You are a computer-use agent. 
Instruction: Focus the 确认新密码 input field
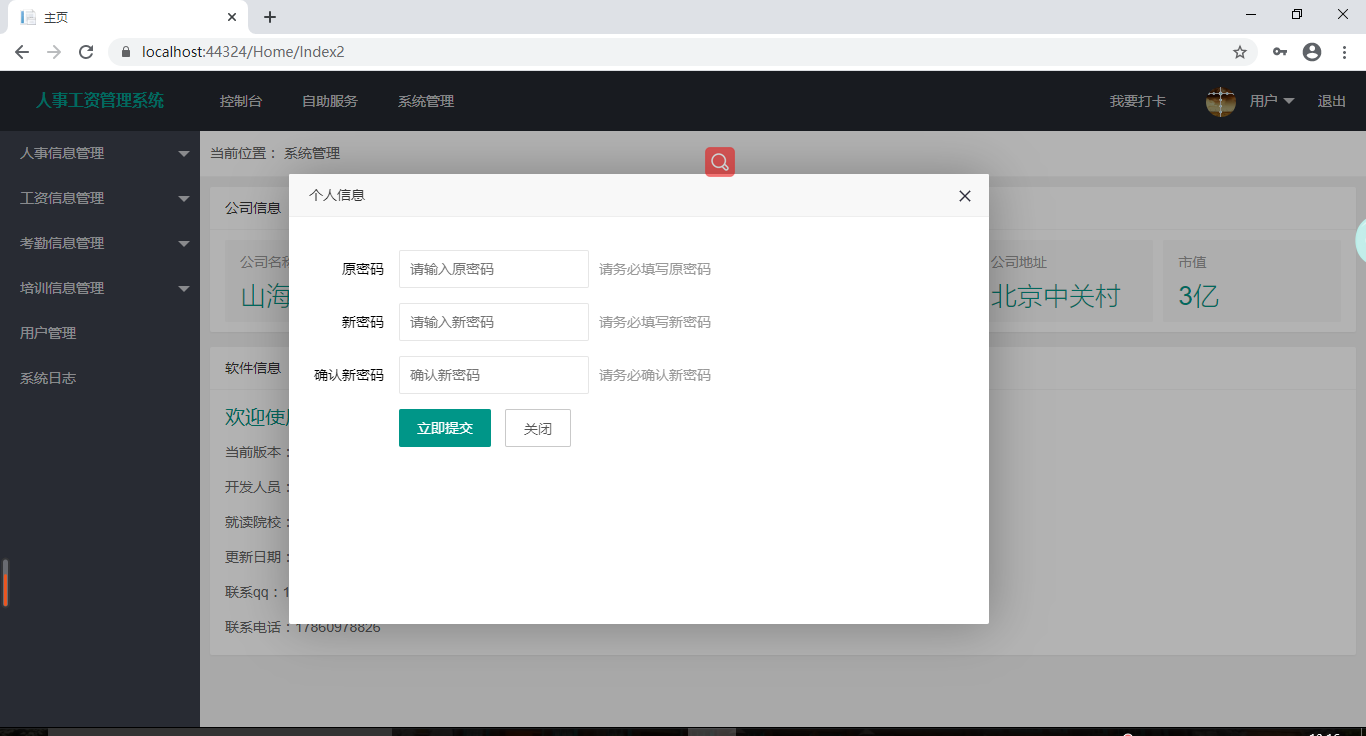(x=494, y=375)
